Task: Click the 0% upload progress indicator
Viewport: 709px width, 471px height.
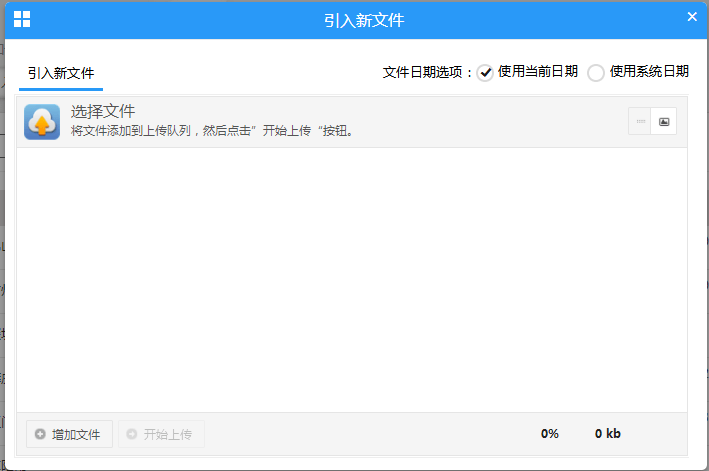Action: (550, 434)
